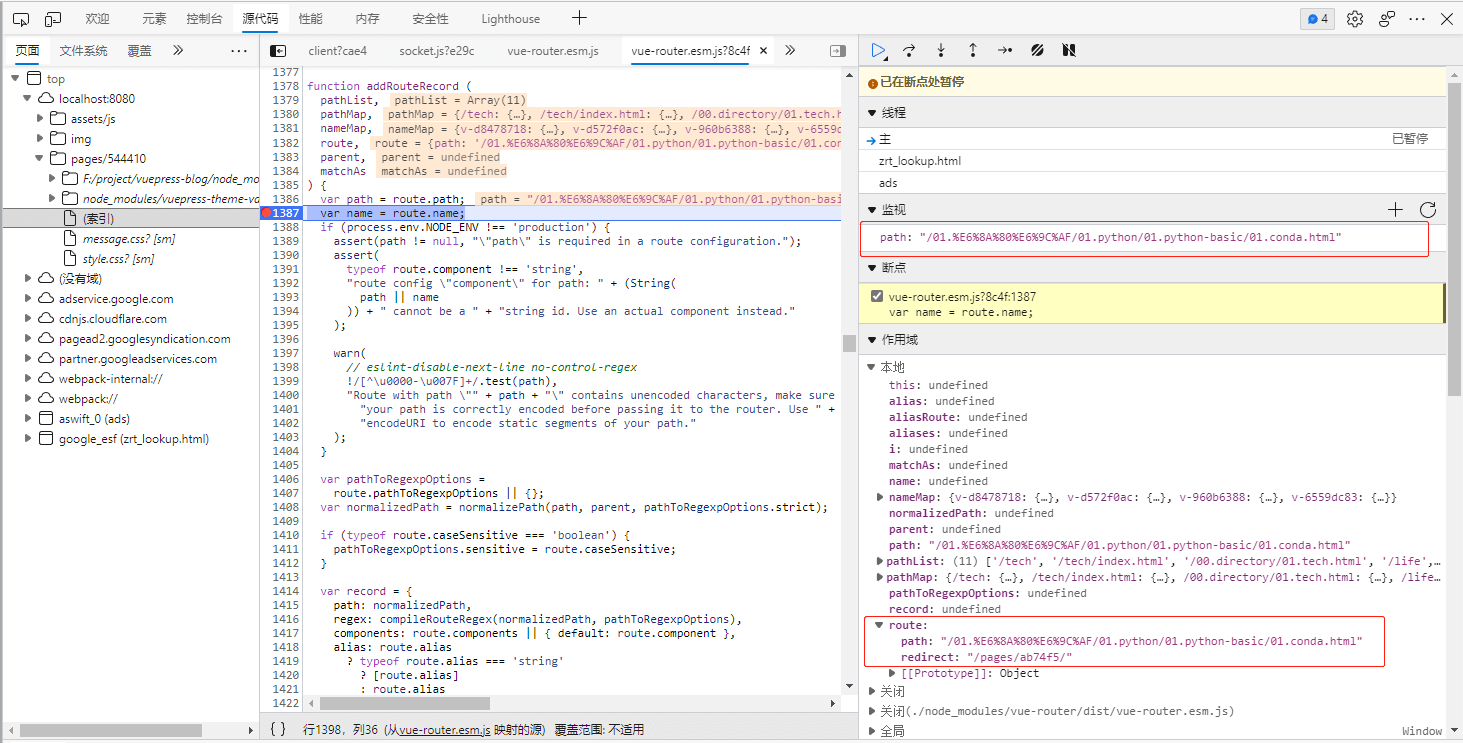This screenshot has height=743, width=1463.
Task: Remove breakpoint marker on line 1387
Action: [267, 213]
